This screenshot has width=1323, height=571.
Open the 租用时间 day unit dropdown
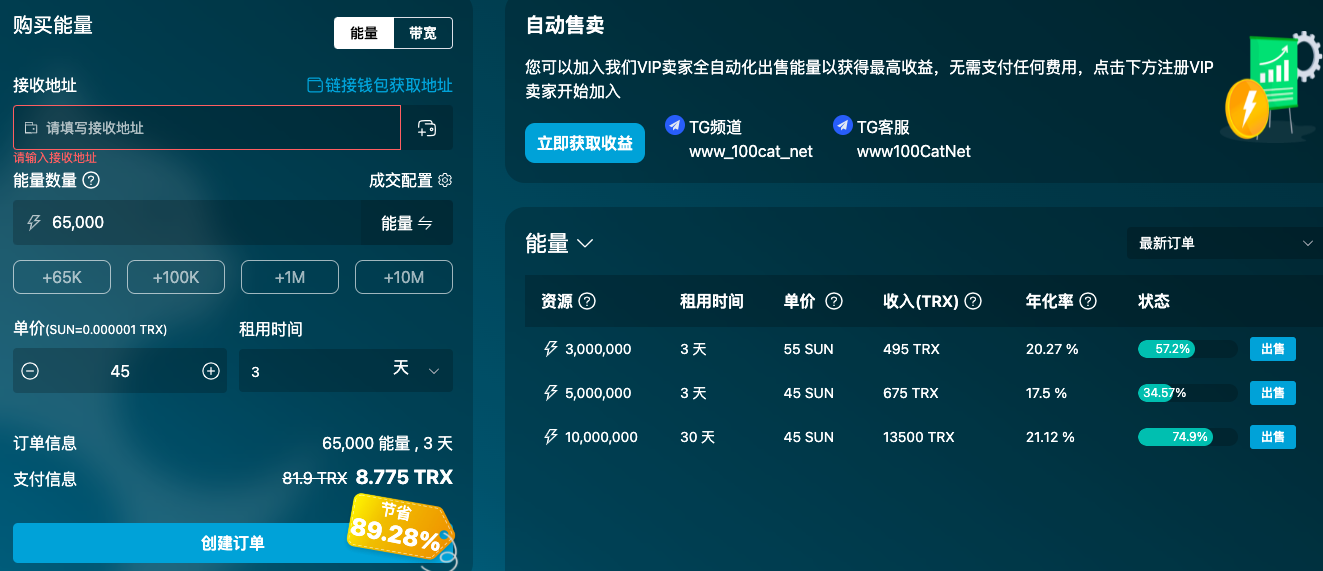click(415, 370)
